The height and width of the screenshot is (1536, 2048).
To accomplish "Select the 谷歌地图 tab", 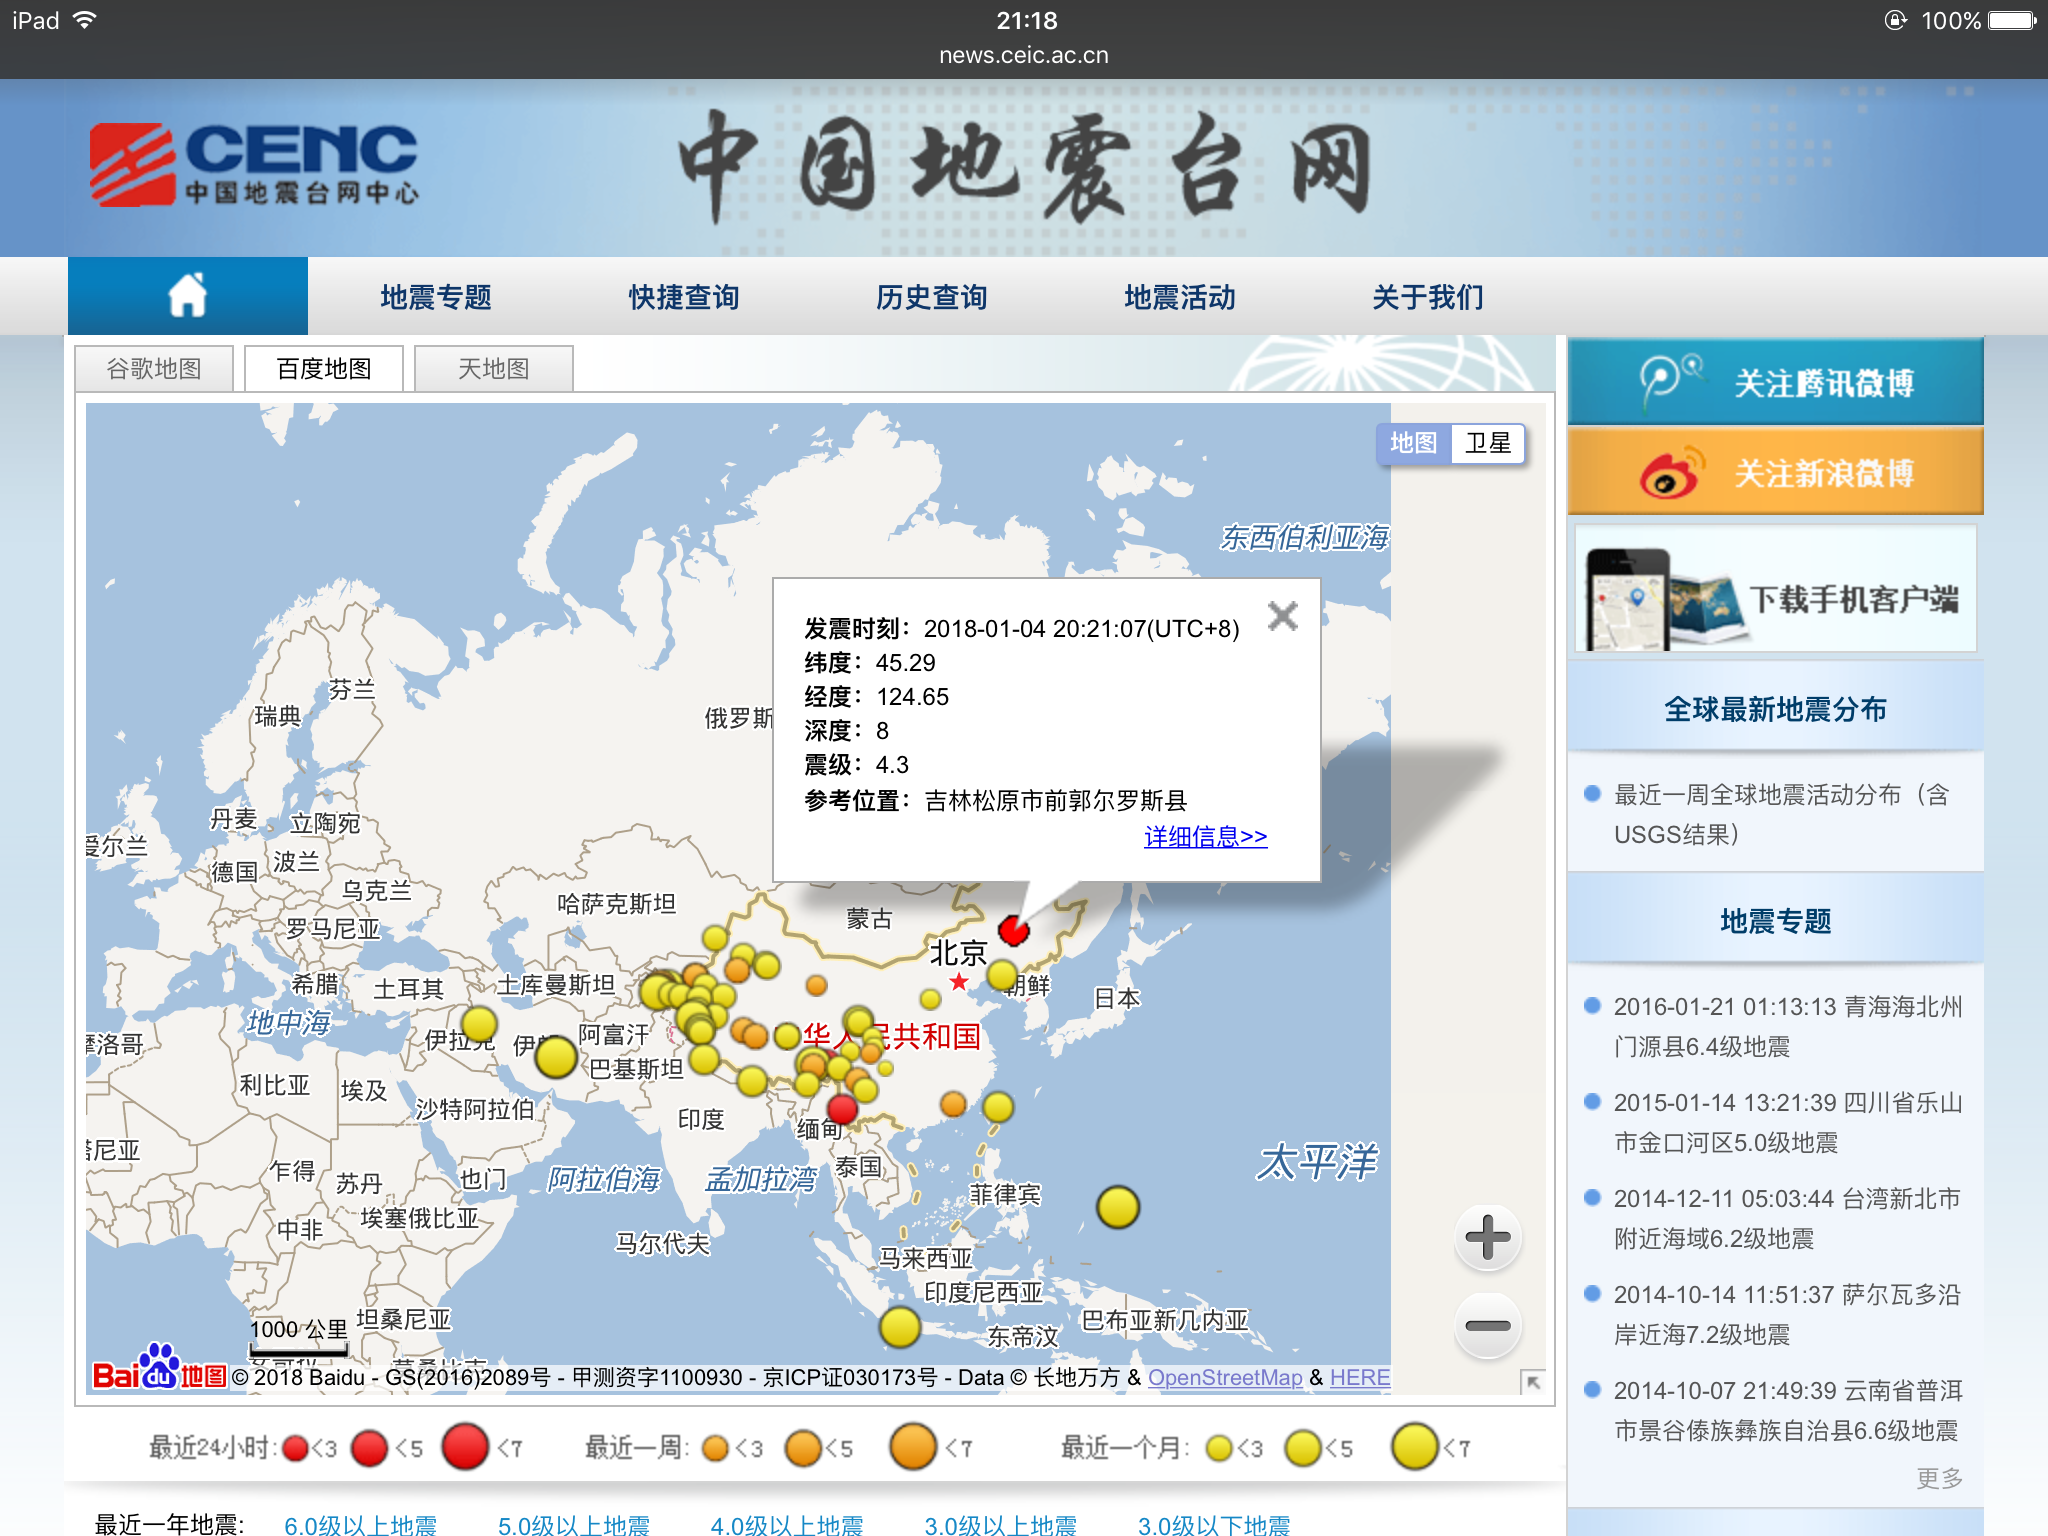I will click(154, 369).
